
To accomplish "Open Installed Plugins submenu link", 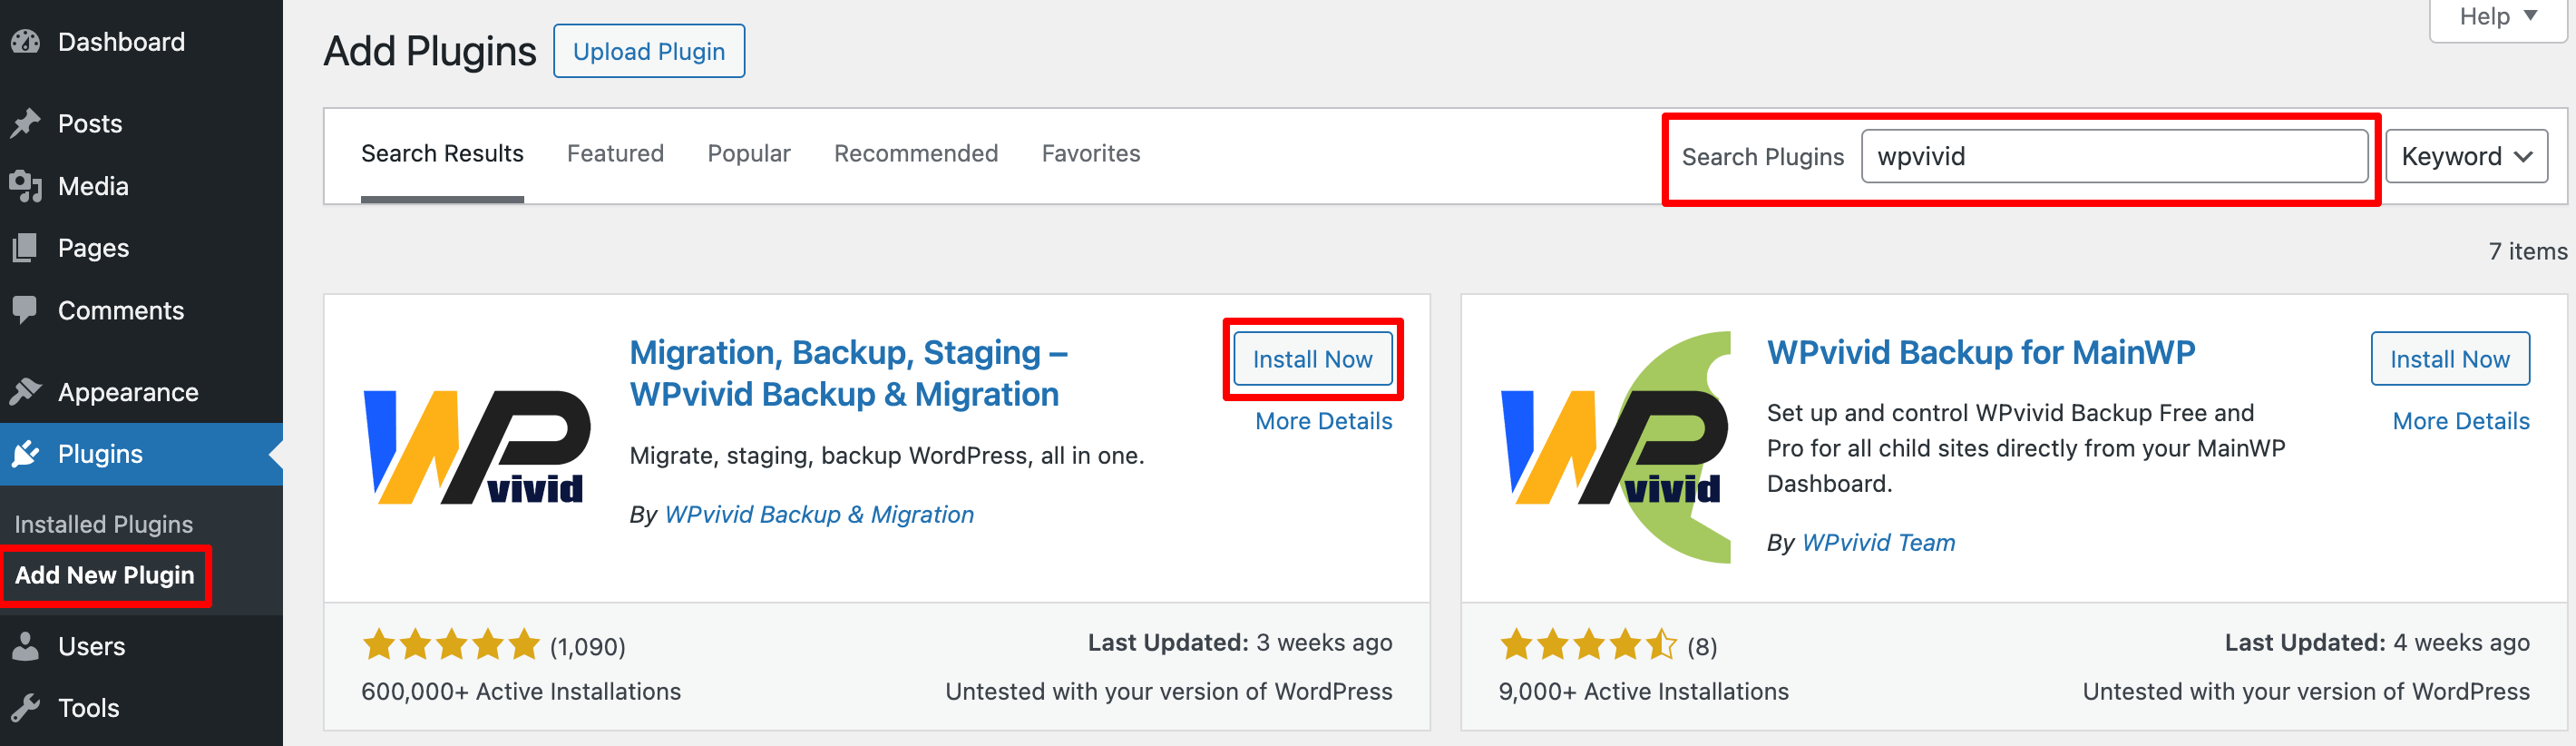I will 104,524.
